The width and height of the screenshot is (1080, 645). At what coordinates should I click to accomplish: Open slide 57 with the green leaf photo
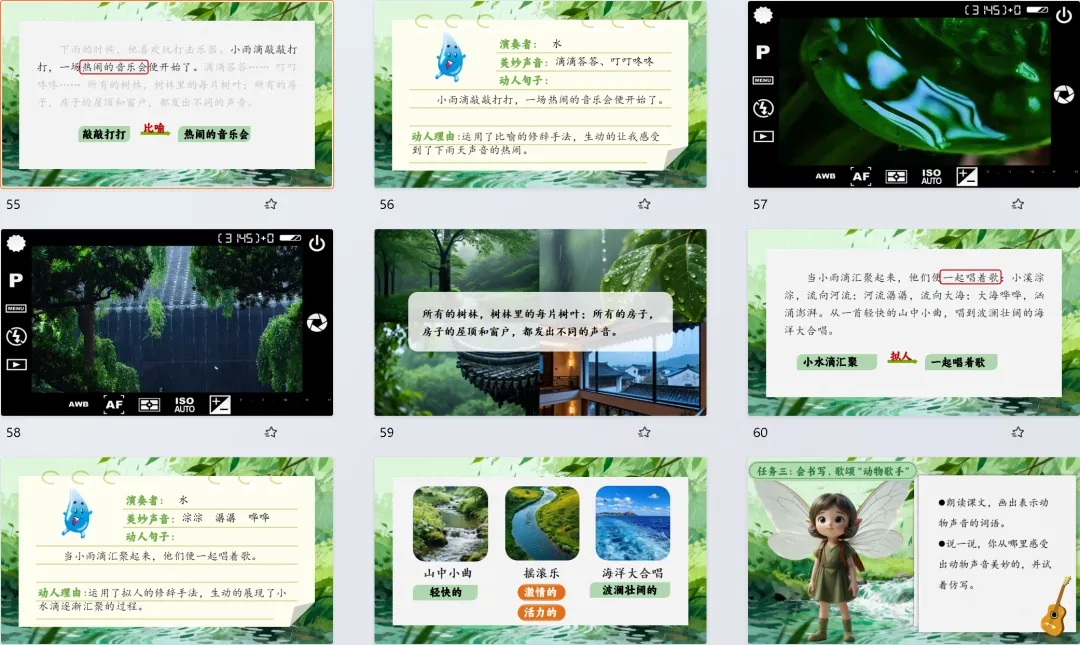tap(913, 94)
